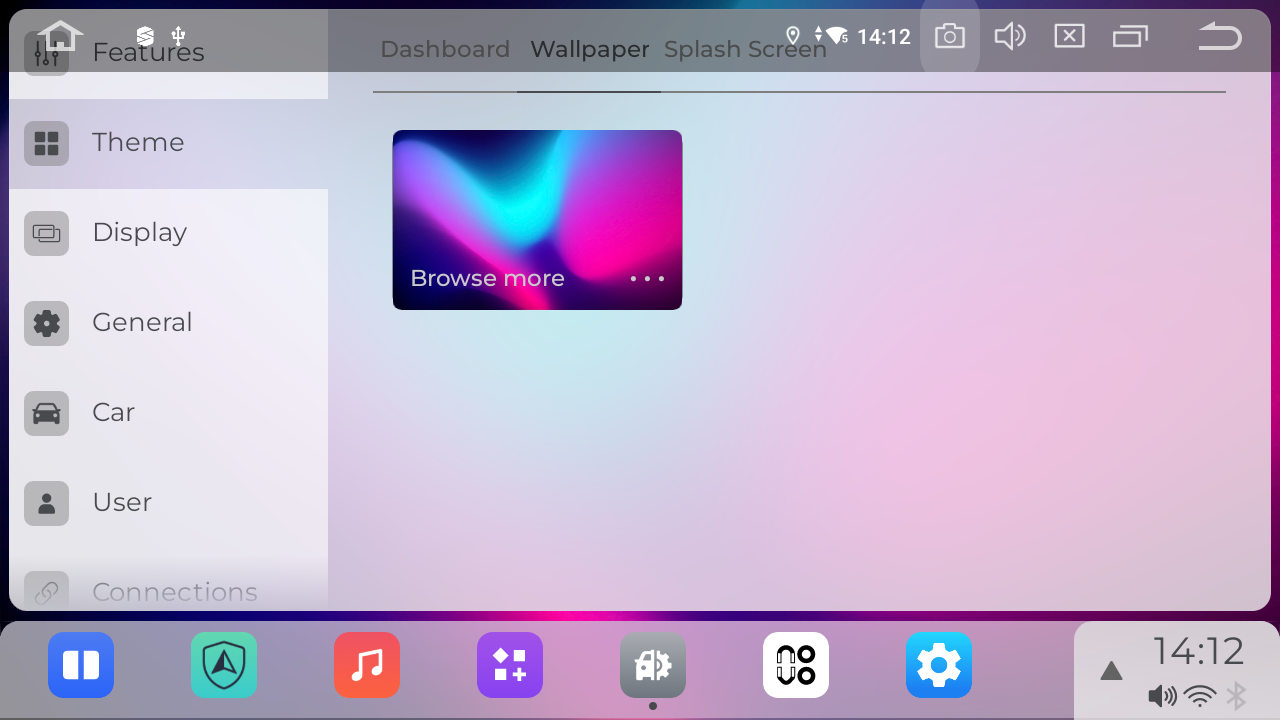Expand the tray with triangle arrow
The image size is (1280, 720).
[1111, 671]
